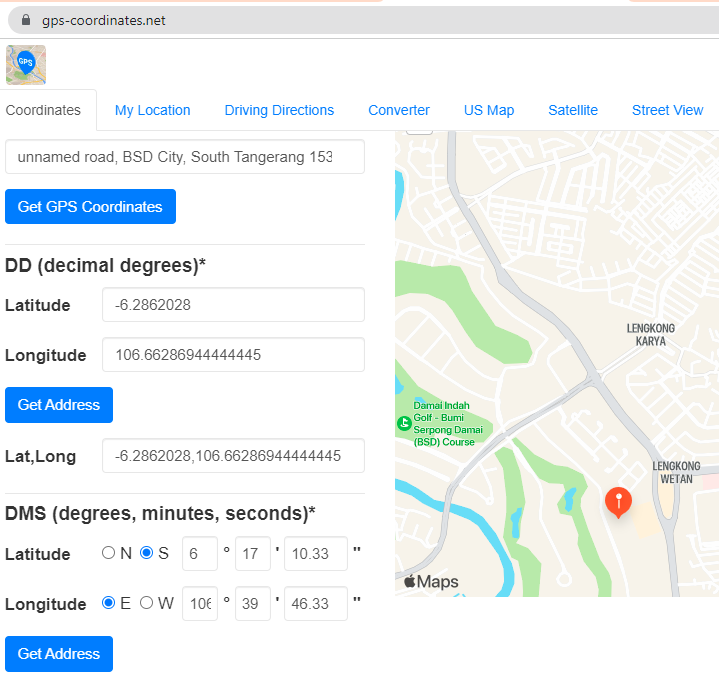Select the S latitude radio button
This screenshot has height=680, width=719.
click(x=146, y=553)
